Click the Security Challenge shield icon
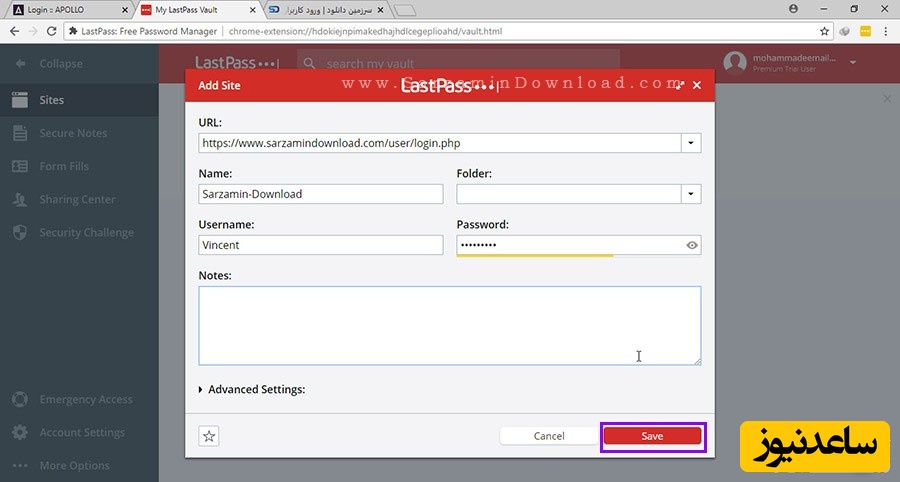900x482 pixels. (x=19, y=232)
